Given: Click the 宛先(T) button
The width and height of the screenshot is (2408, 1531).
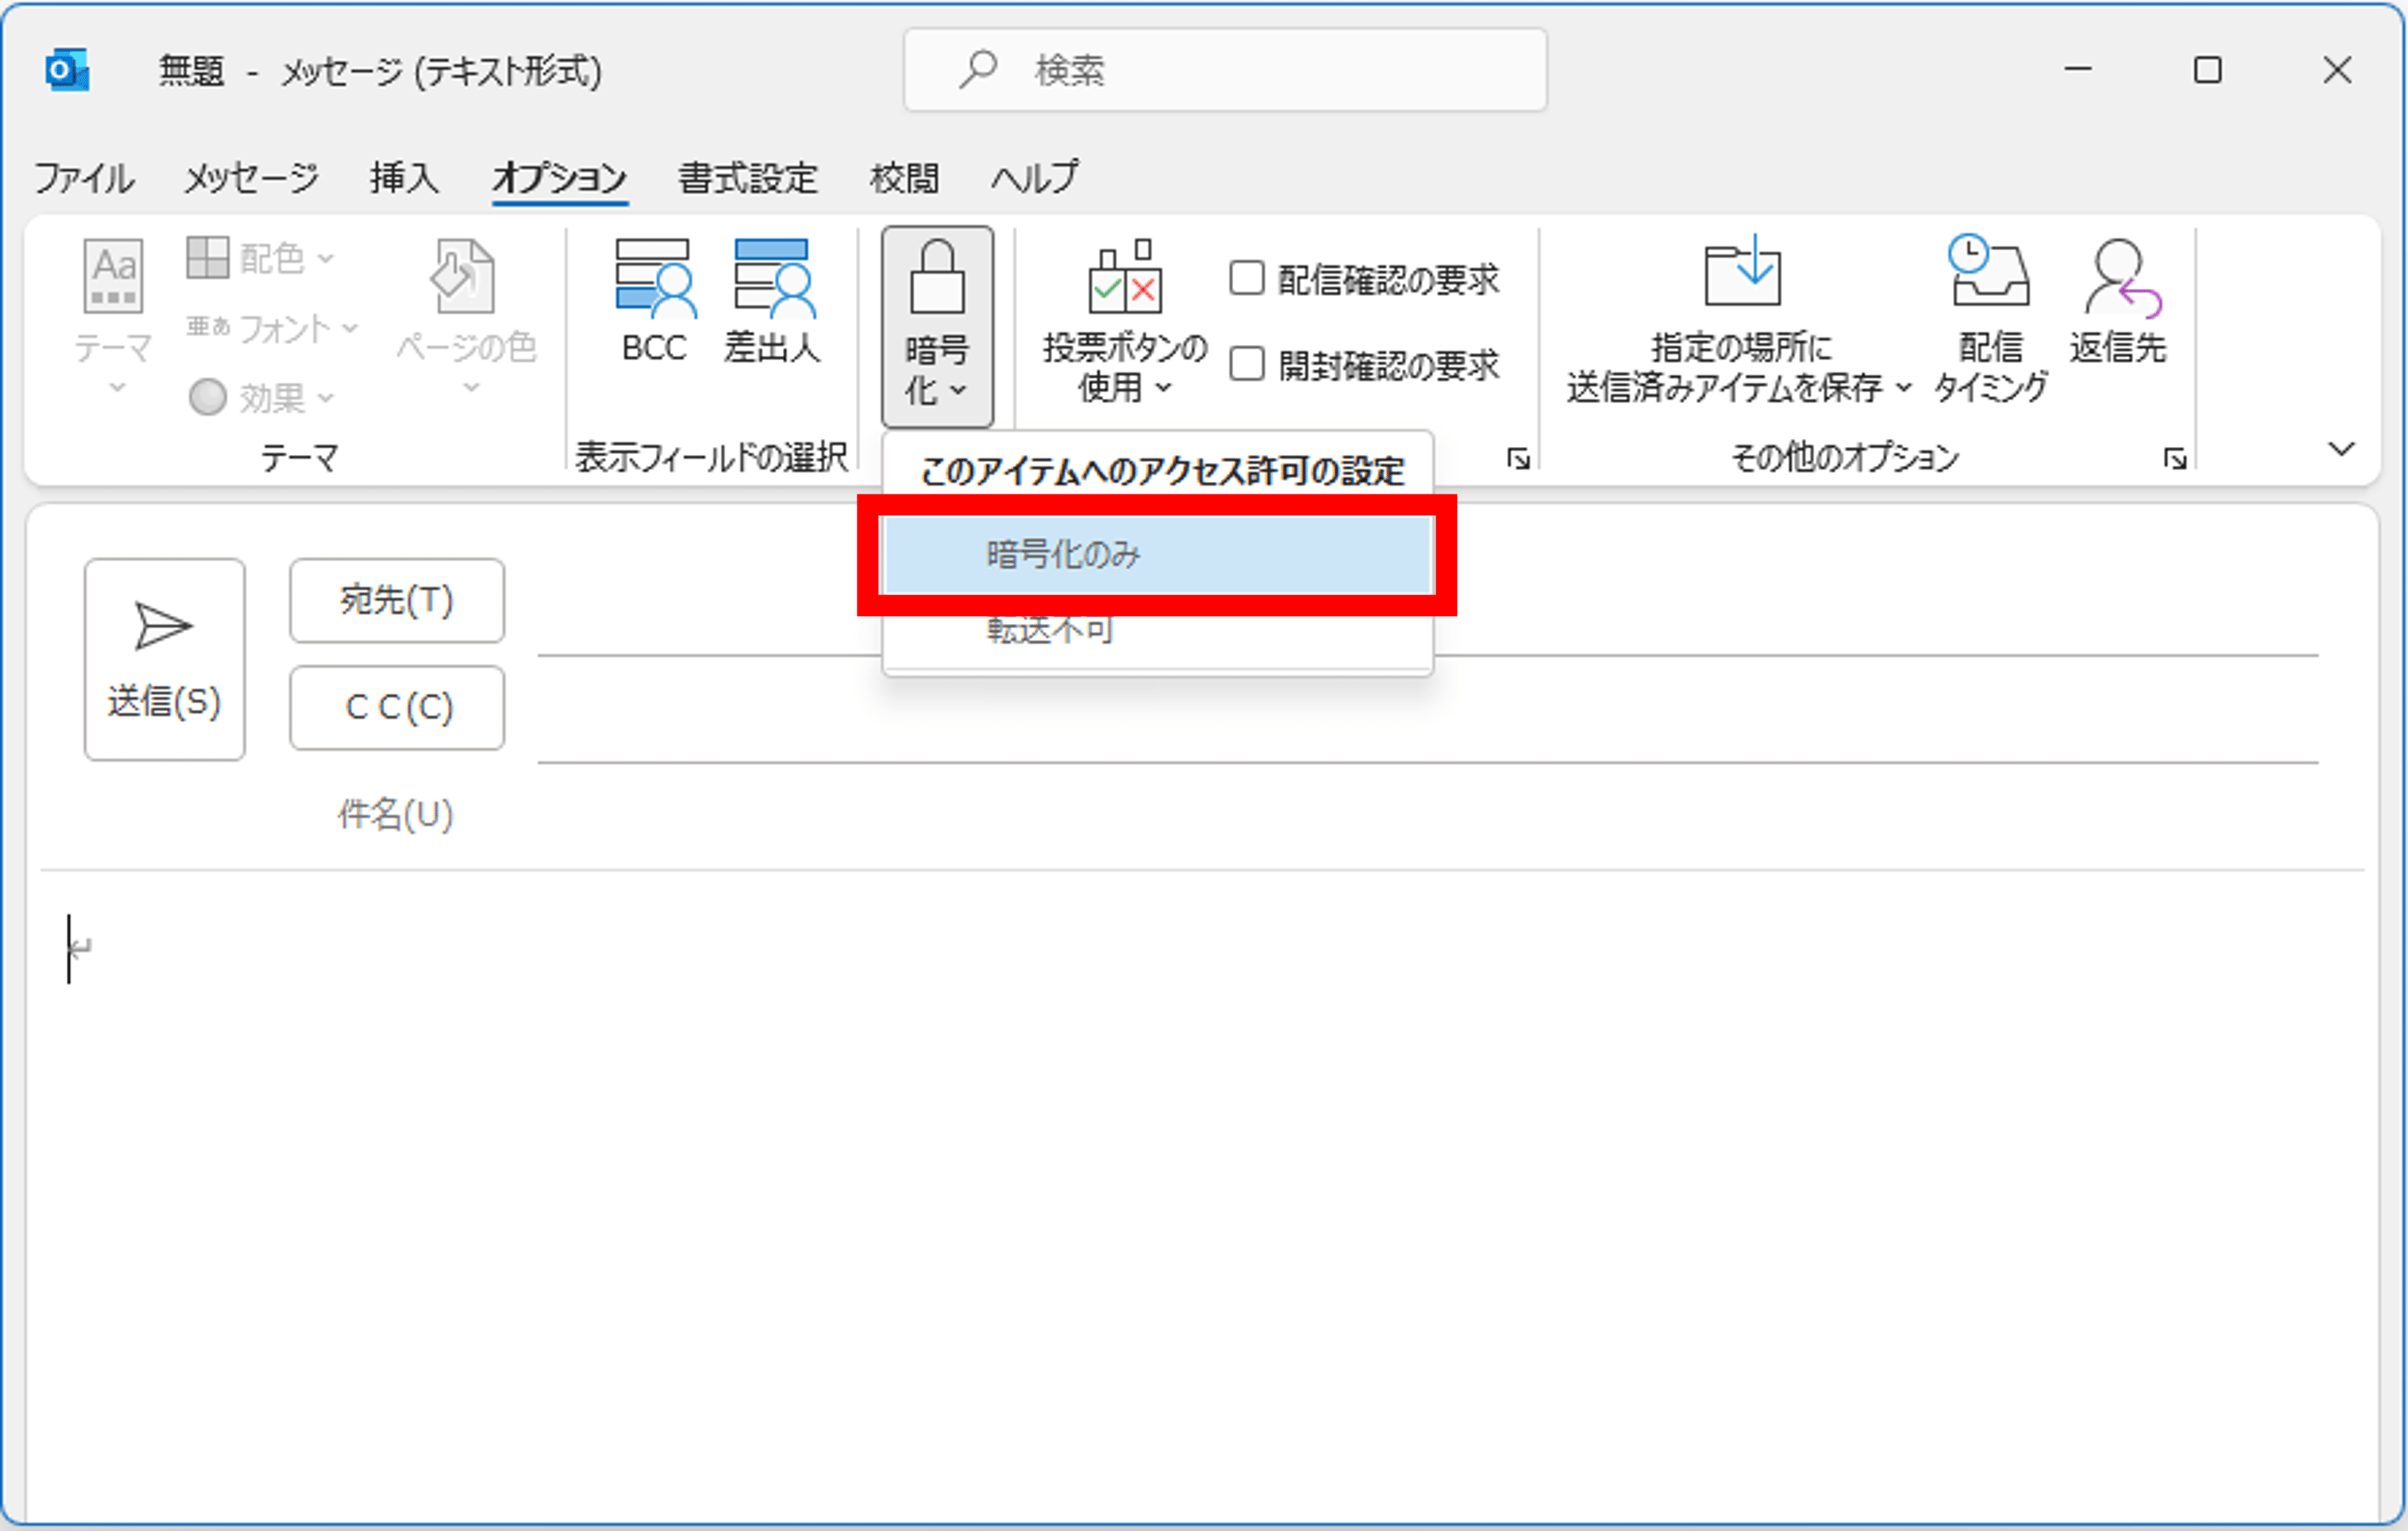Looking at the screenshot, I should (x=396, y=601).
